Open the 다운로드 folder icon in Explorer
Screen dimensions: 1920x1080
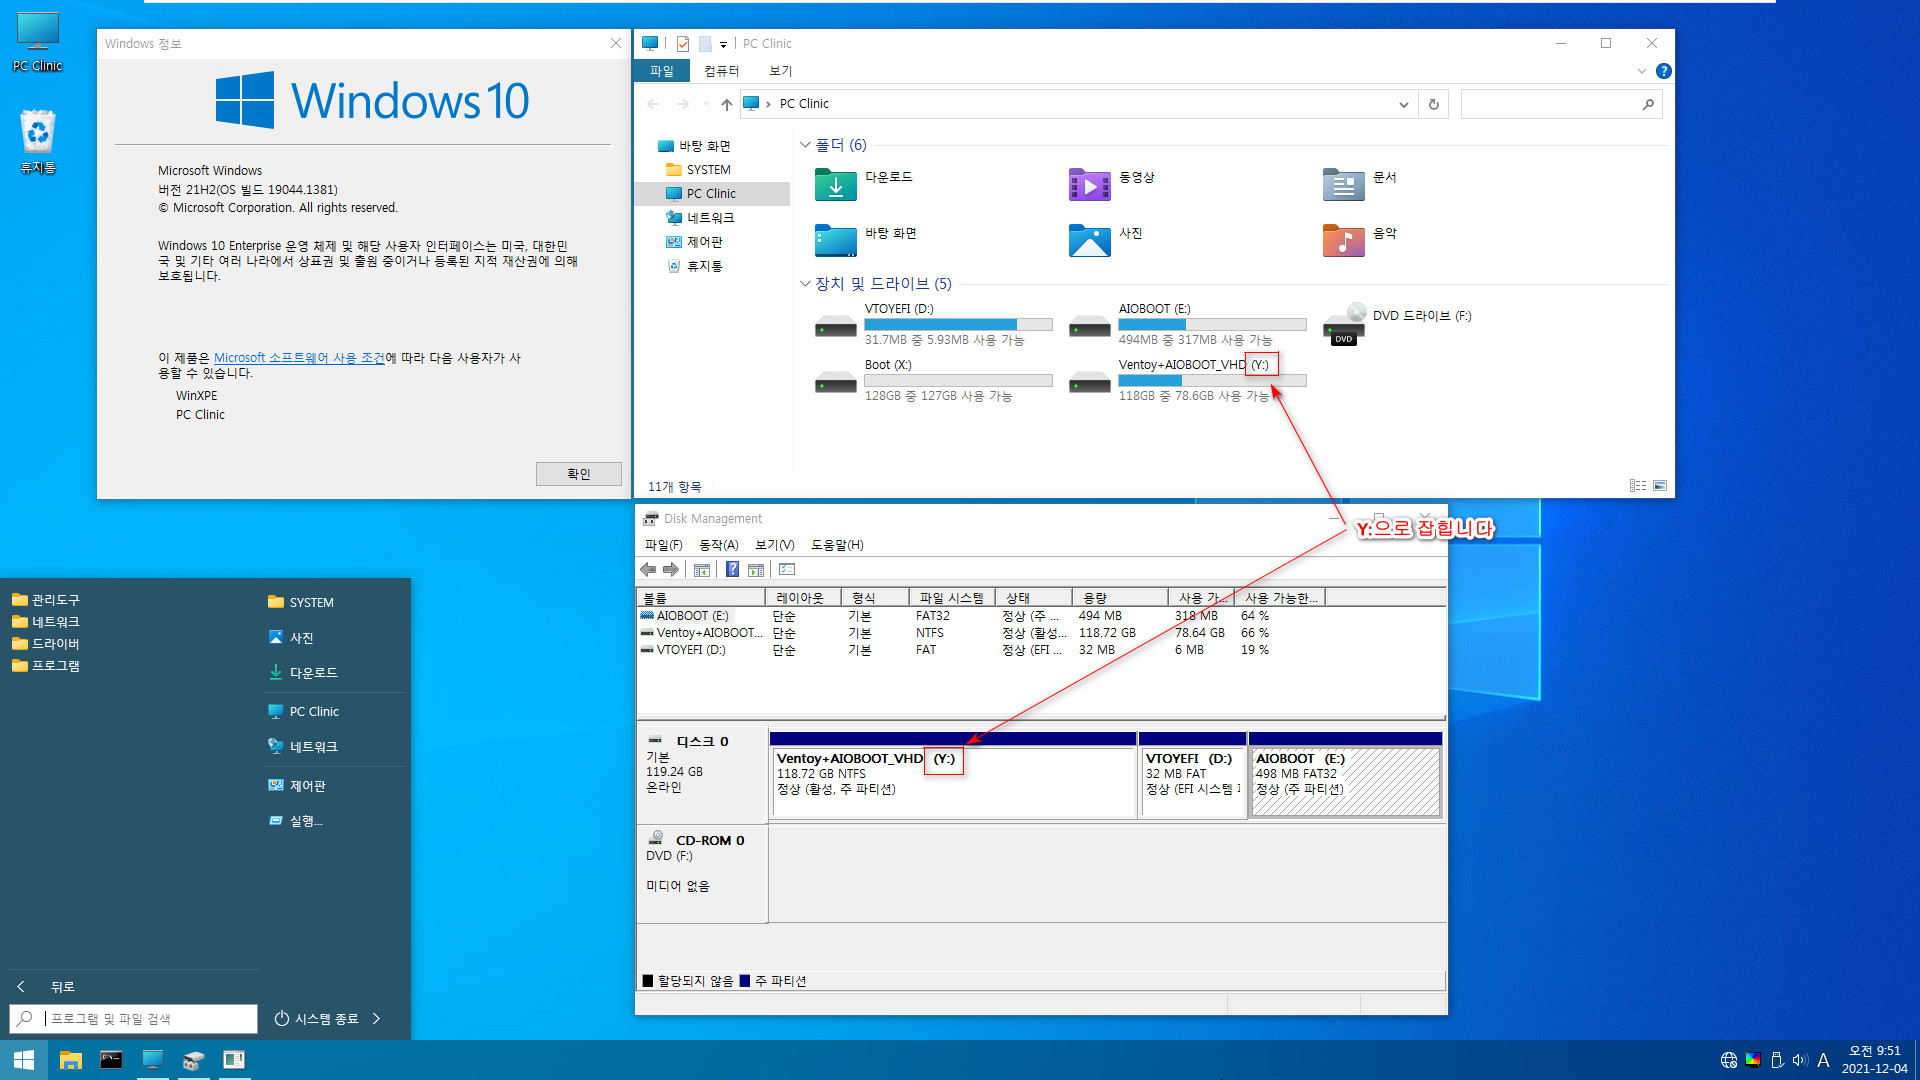click(835, 185)
